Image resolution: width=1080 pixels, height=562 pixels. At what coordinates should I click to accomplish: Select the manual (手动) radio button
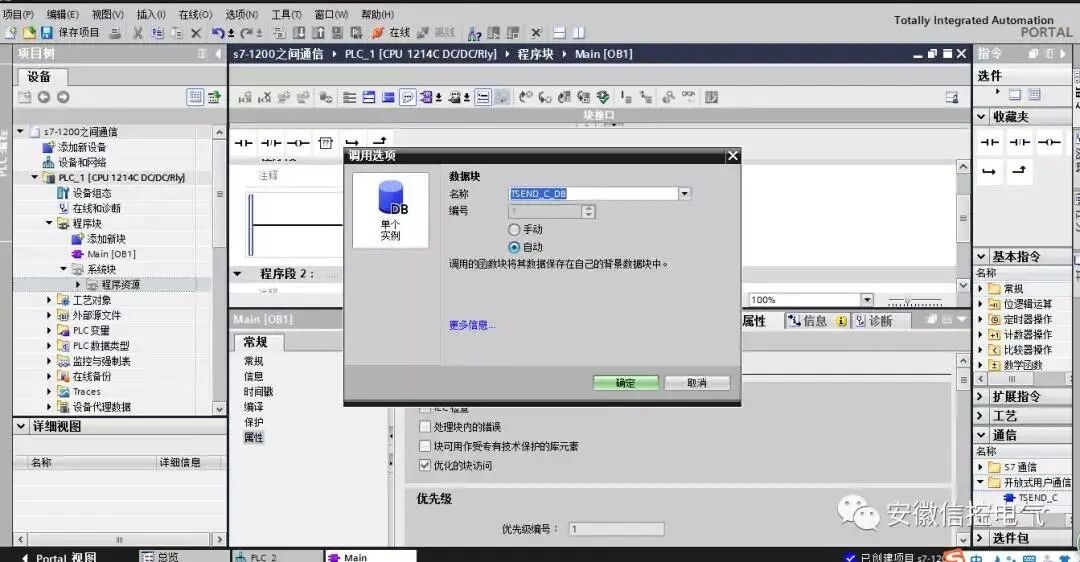click(514, 229)
